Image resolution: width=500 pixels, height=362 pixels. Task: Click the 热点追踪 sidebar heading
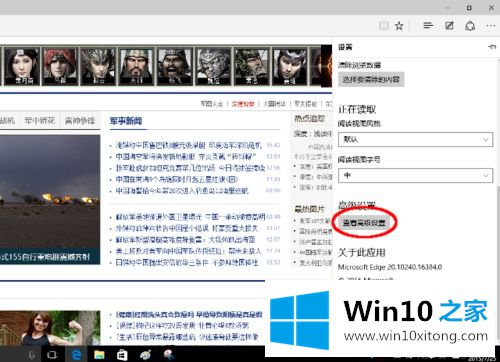[x=309, y=118]
